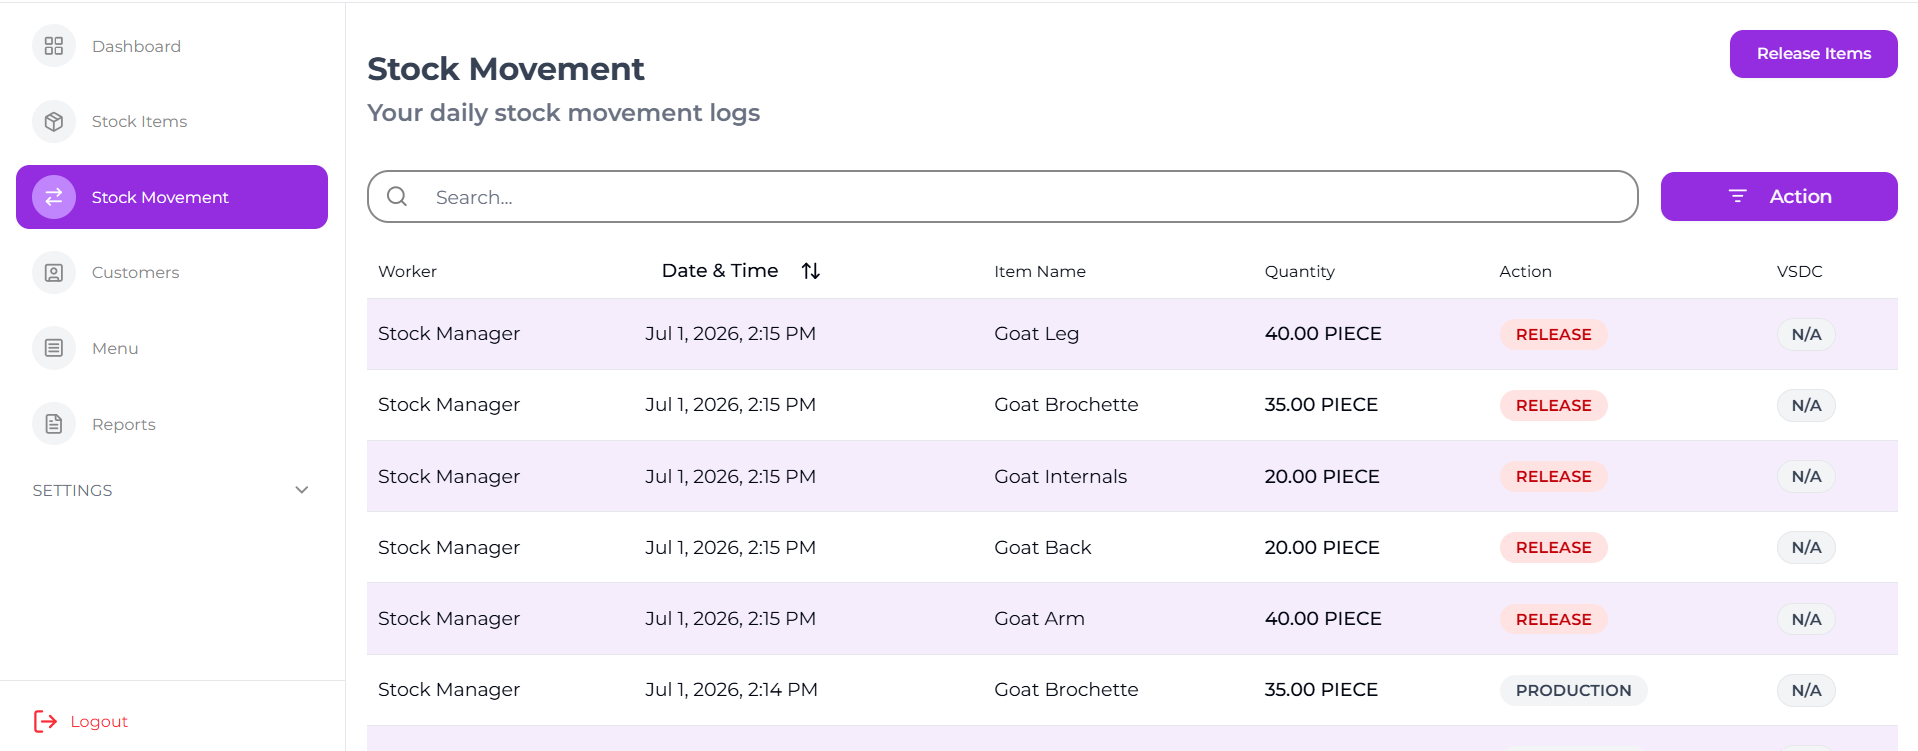Click RELEASE badge in Goat Arm row
The height and width of the screenshot is (751, 1918).
[x=1553, y=619]
